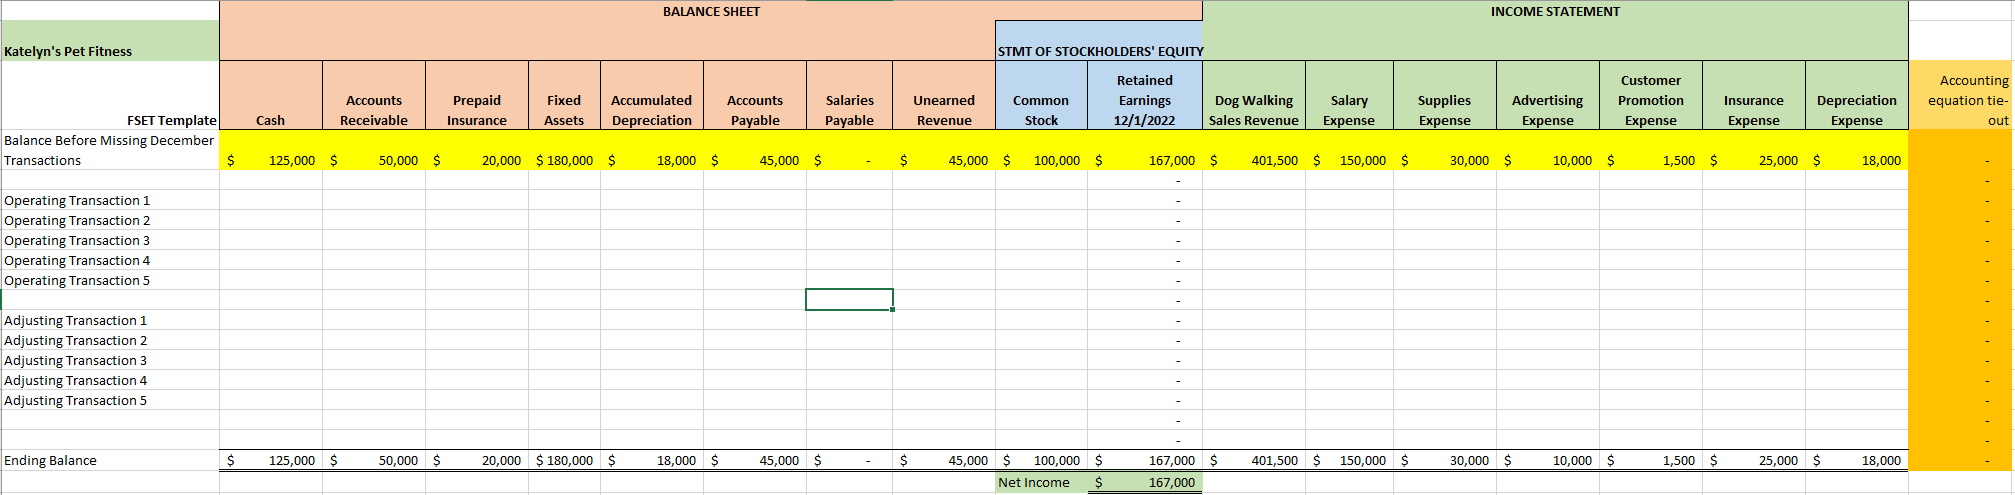This screenshot has height=495, width=2015.
Task: Select the Unearned Revenue header cell
Action: [944, 95]
